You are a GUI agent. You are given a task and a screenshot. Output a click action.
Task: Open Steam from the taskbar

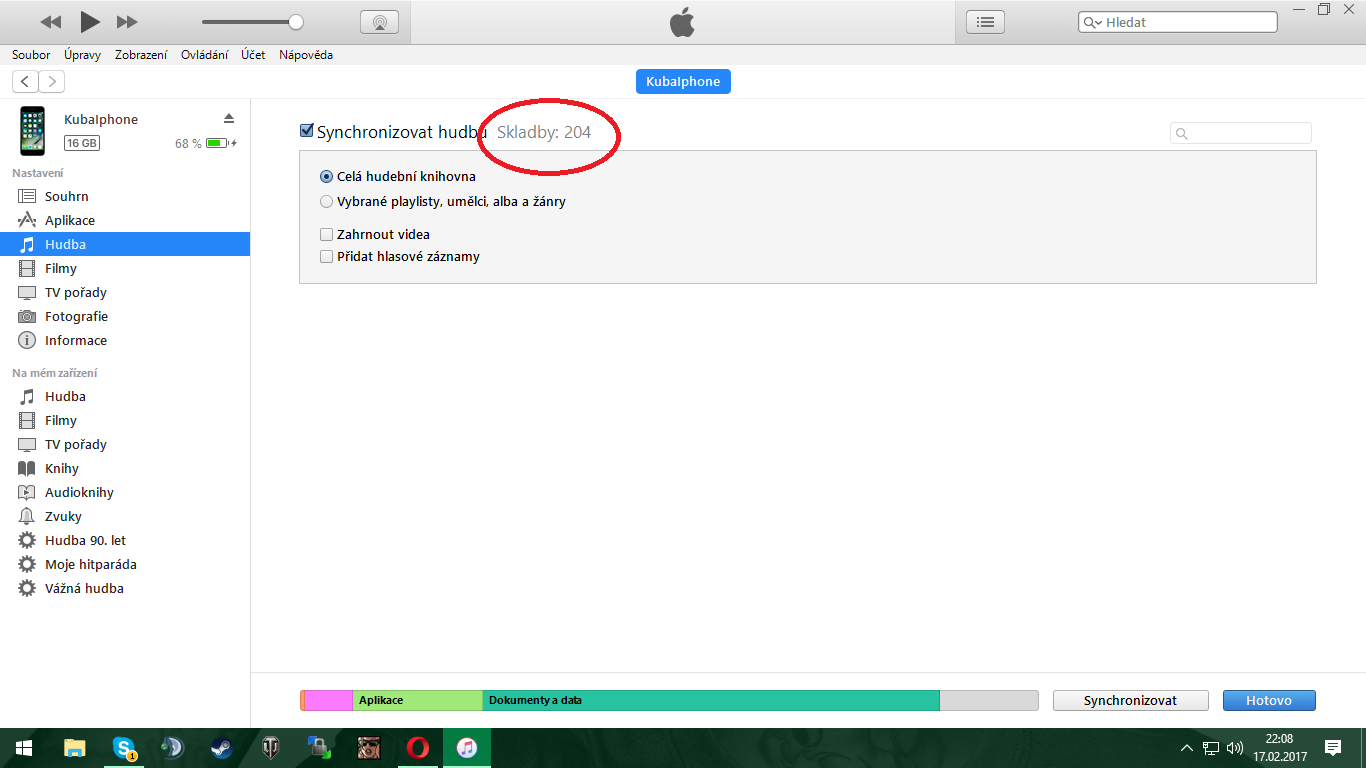(x=222, y=748)
